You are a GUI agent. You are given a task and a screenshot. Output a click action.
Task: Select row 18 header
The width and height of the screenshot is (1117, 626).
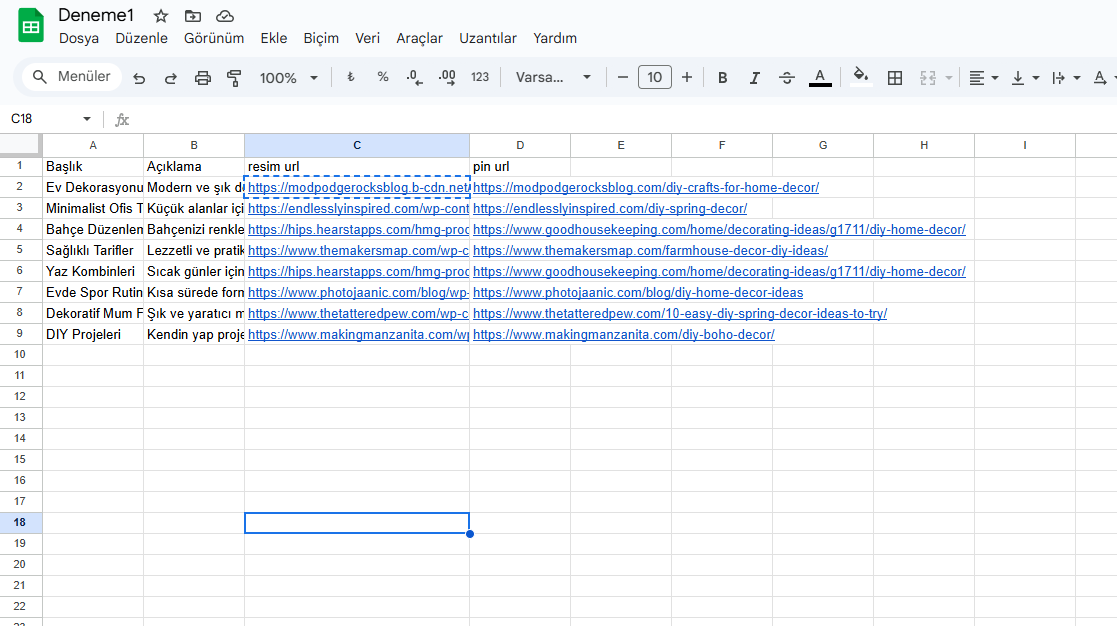[19, 523]
